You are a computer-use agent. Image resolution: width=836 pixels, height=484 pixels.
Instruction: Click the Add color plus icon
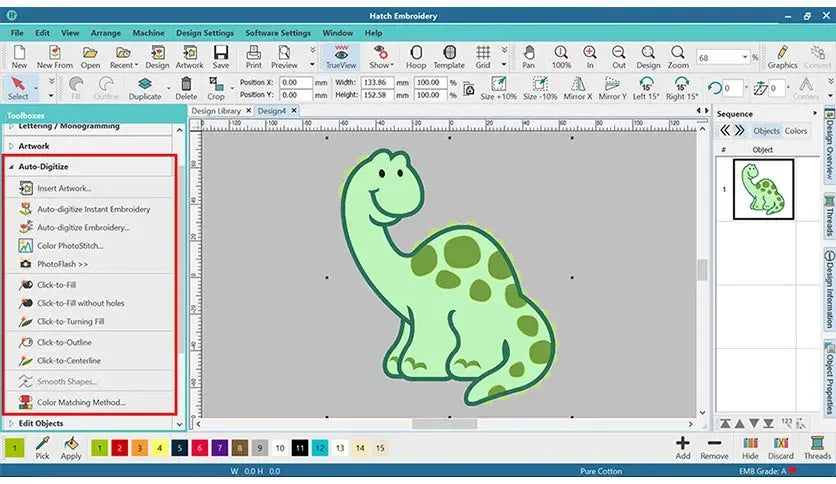pyautogui.click(x=683, y=448)
